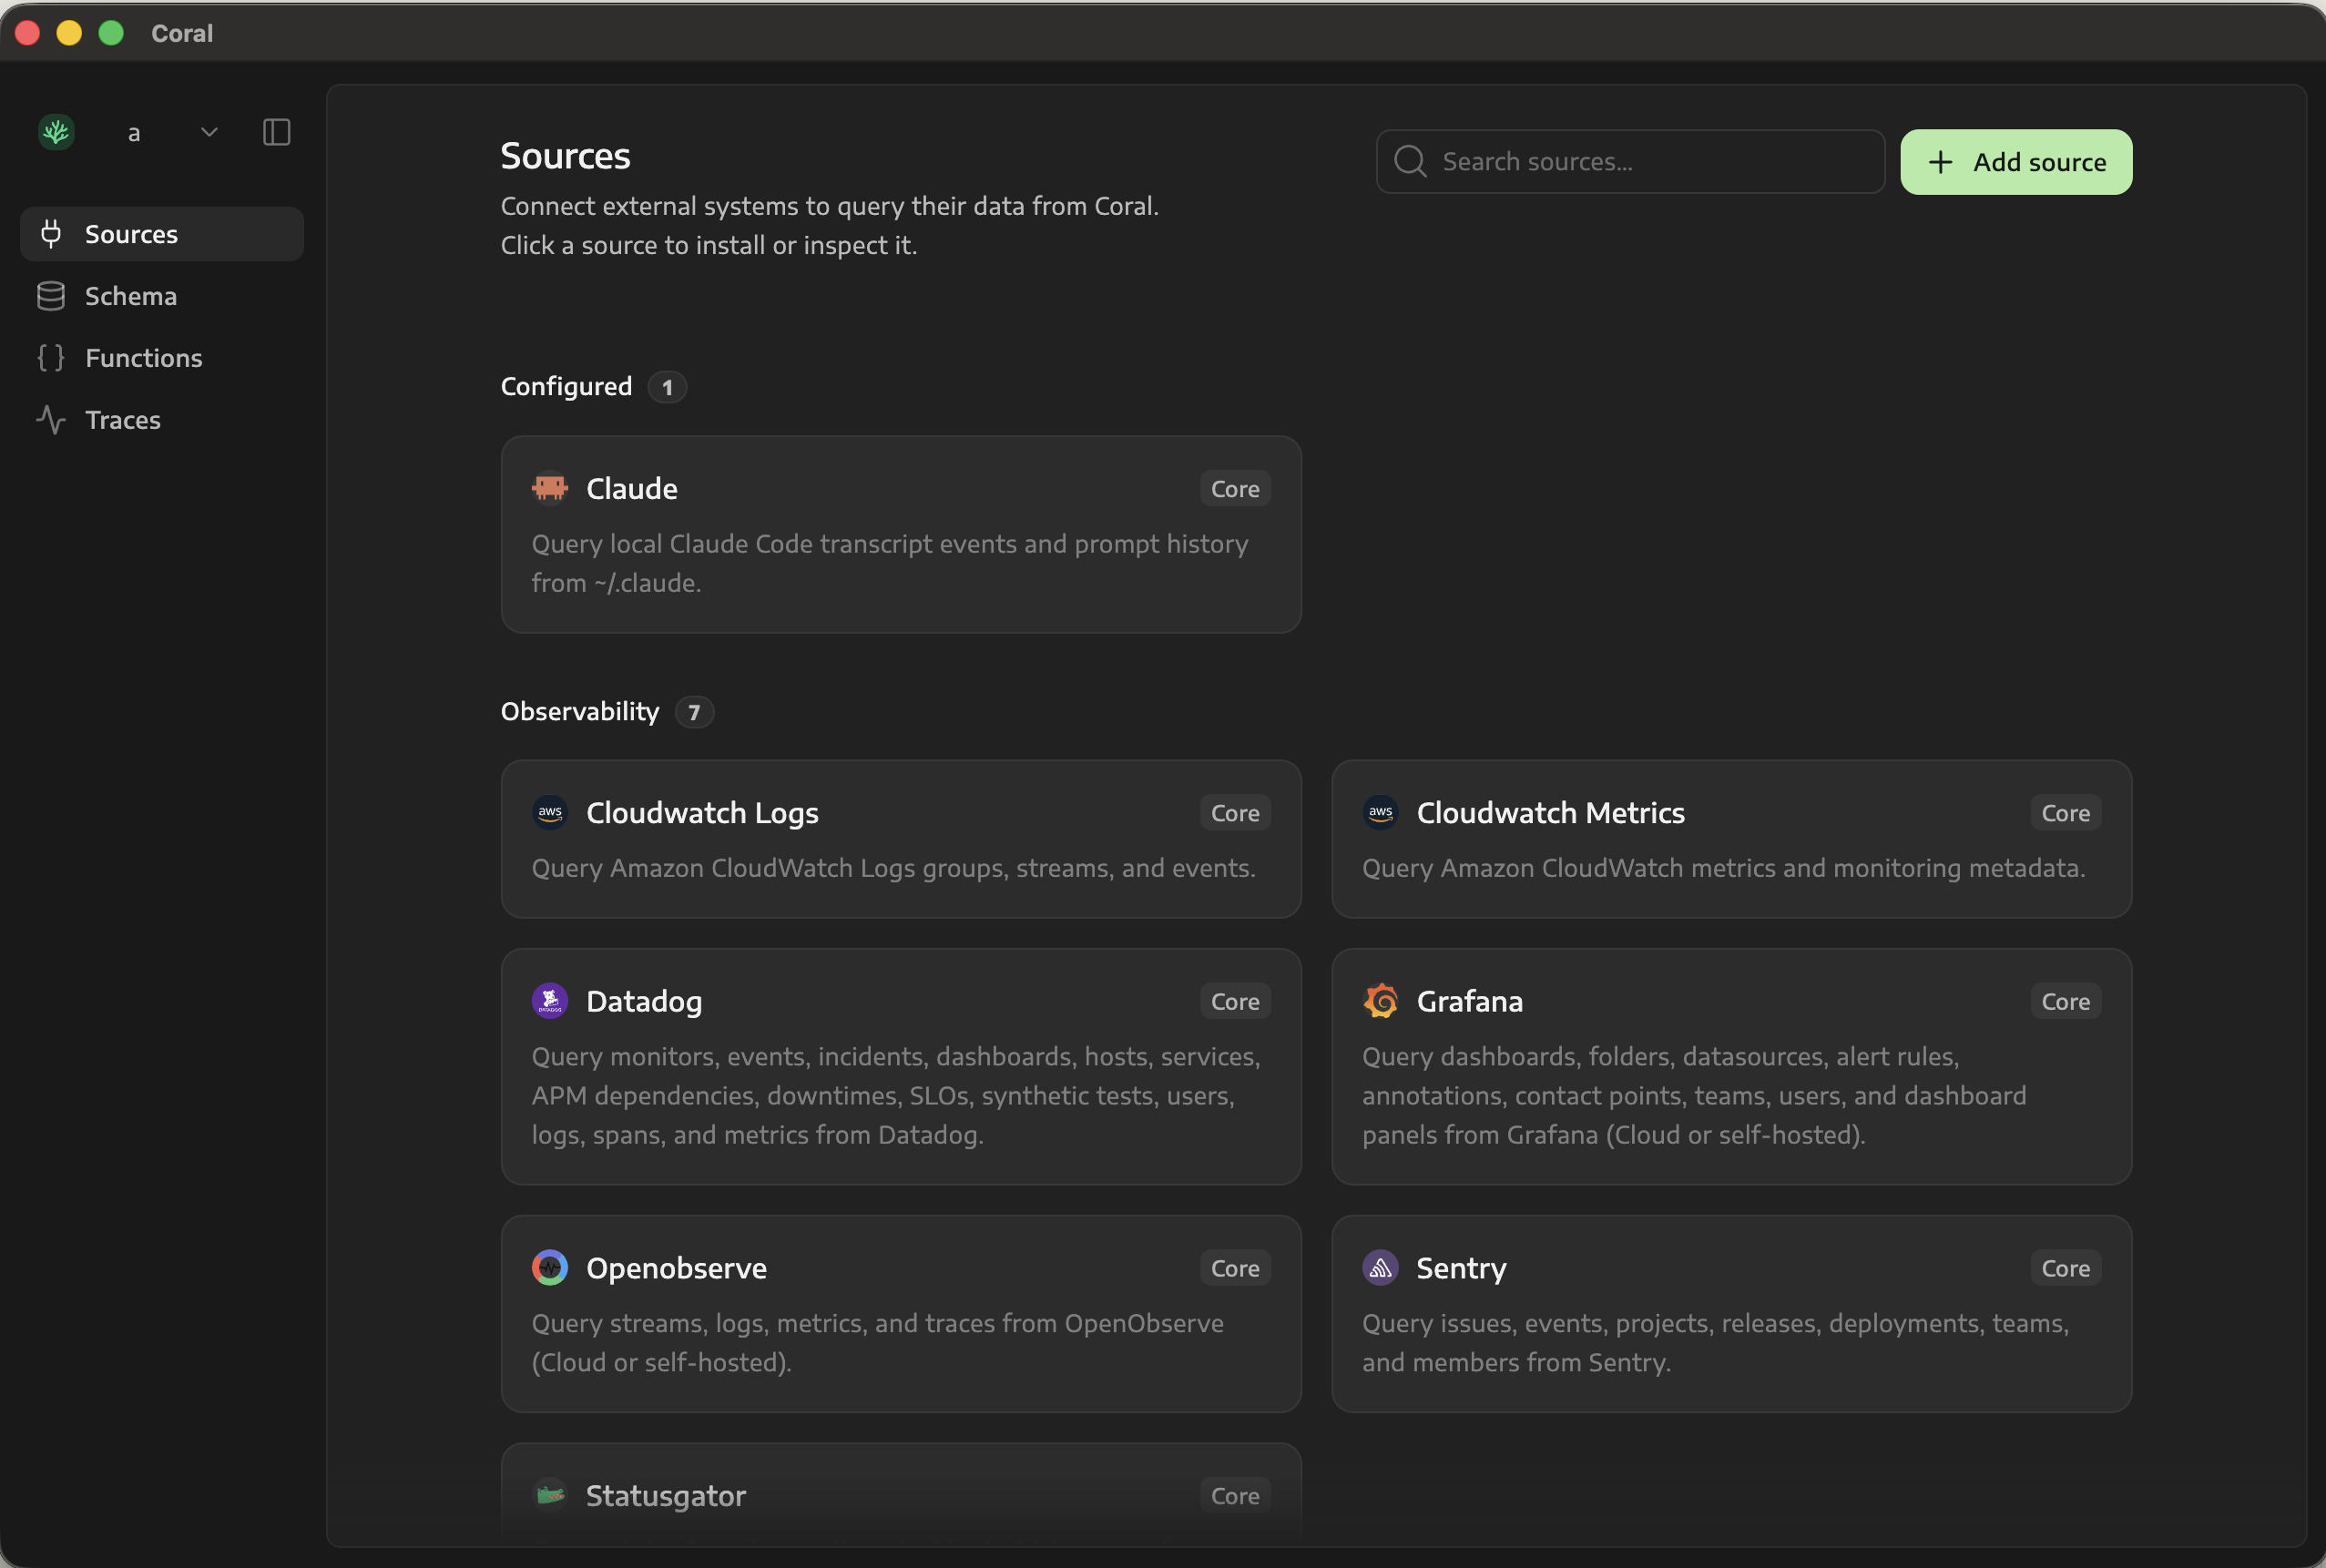Click the 'Sources' page heading
This screenshot has width=2326, height=1568.
[x=565, y=156]
